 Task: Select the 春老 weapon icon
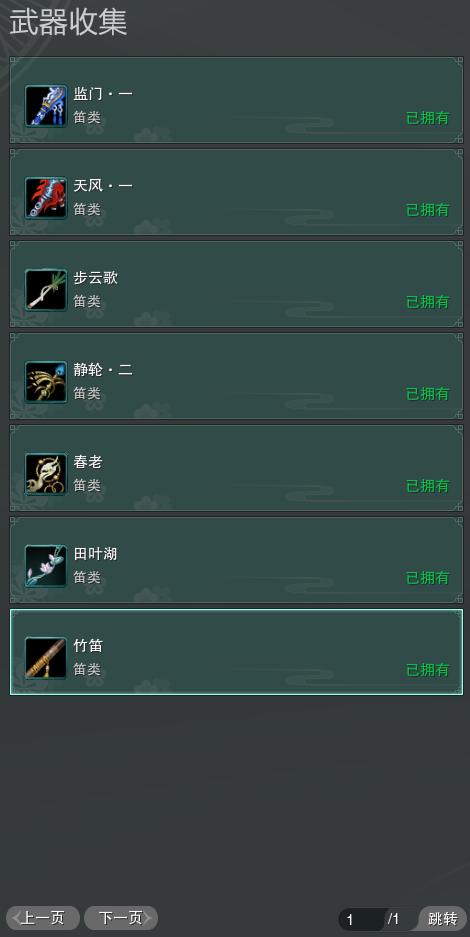(46, 474)
